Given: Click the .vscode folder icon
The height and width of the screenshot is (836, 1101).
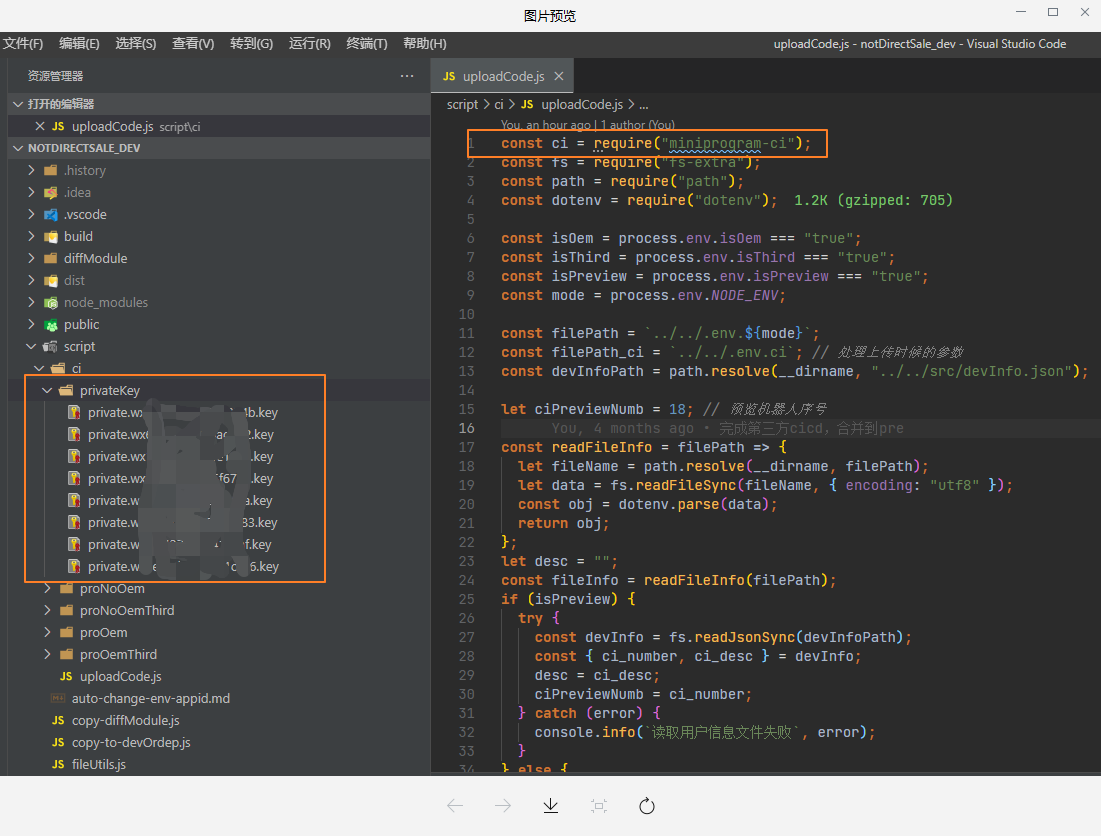Looking at the screenshot, I should pos(51,214).
